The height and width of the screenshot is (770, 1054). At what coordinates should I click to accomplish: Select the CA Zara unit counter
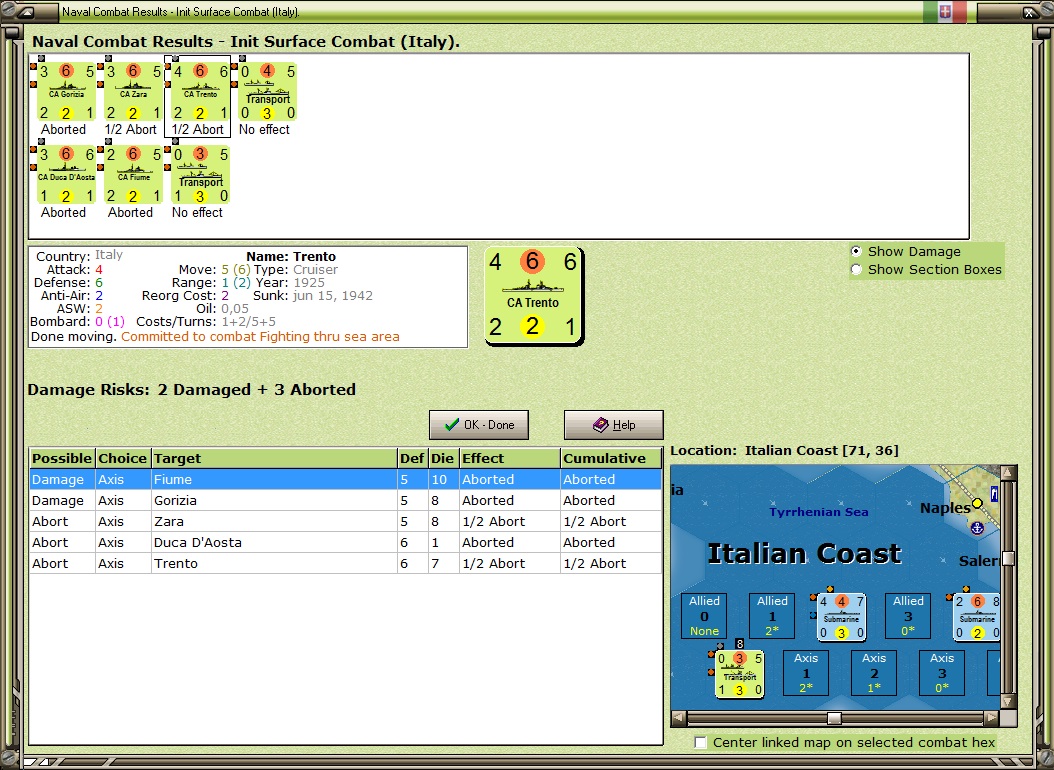(x=133, y=91)
